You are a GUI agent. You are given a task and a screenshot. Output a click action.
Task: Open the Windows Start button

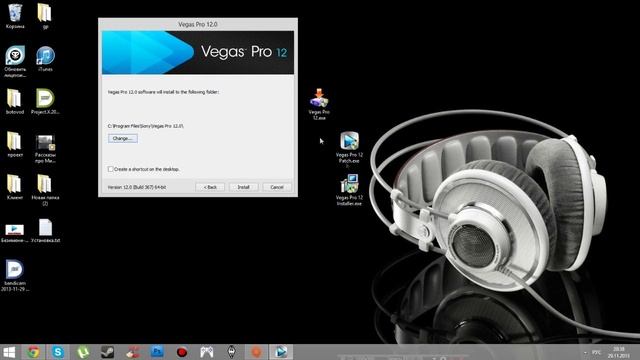point(9,352)
